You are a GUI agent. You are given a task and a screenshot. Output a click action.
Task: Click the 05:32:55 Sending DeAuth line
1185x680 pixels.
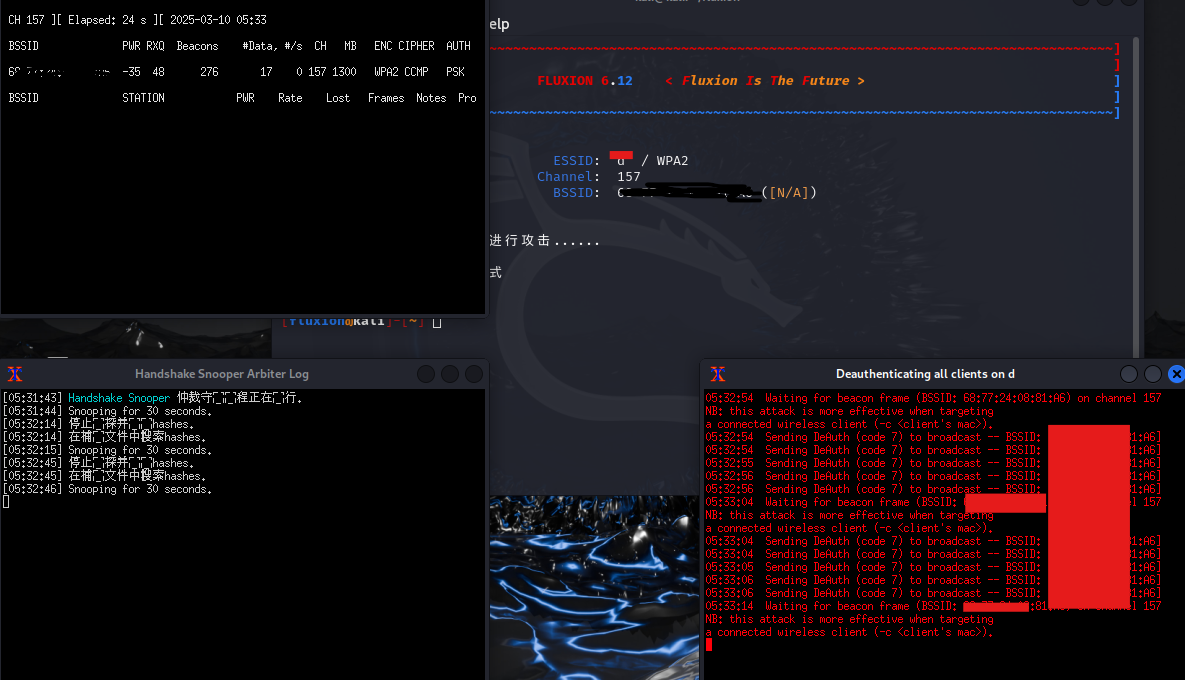coord(933,463)
